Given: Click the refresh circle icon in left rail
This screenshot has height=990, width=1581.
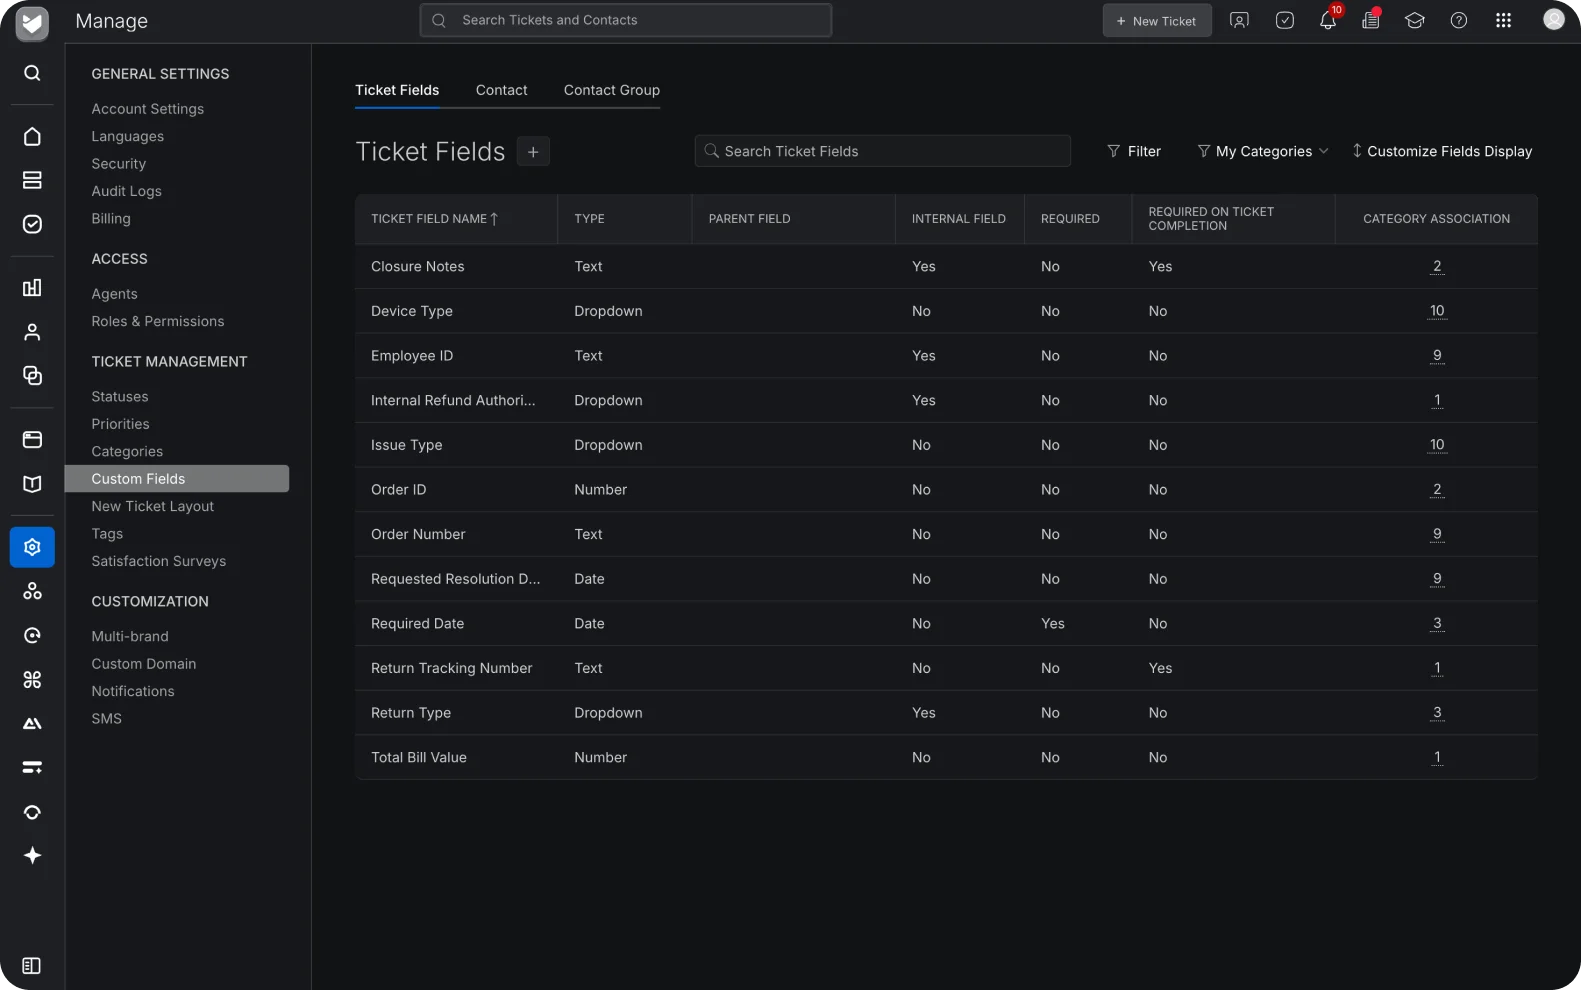Looking at the screenshot, I should coord(32,636).
